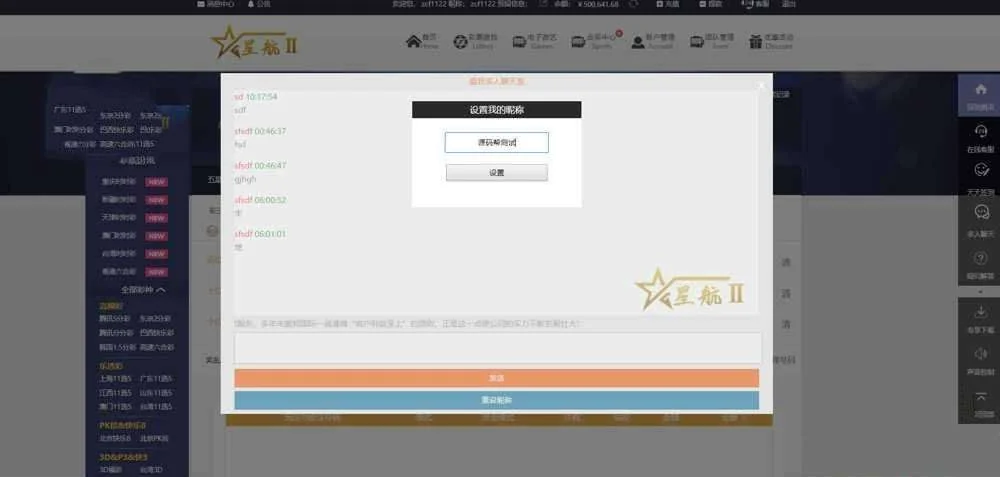
Task: Click the multi-person chat sidebar icon
Action: click(980, 215)
